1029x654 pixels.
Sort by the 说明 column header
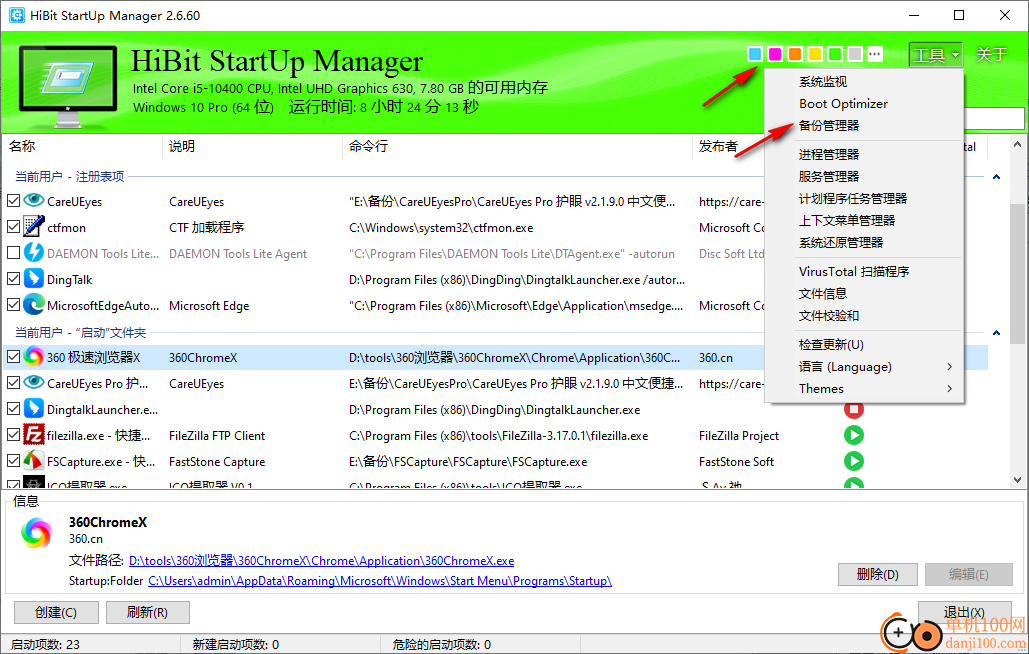(252, 146)
